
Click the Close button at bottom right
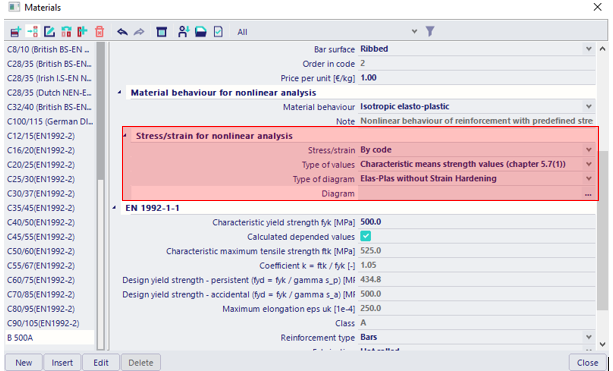point(588,362)
